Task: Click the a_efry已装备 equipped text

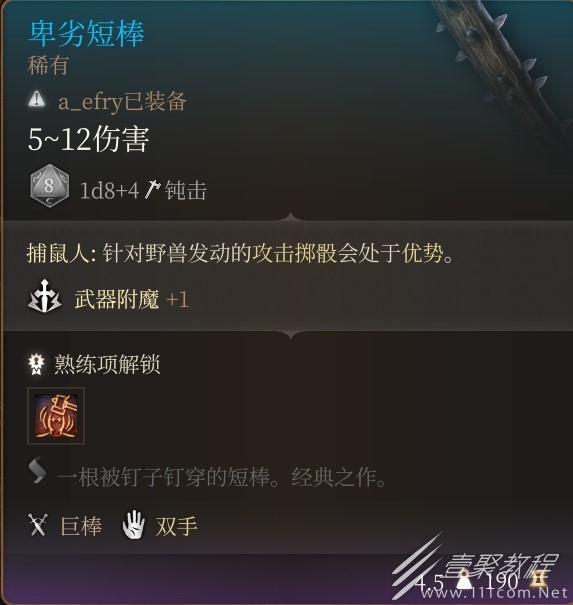Action: [x=122, y=101]
